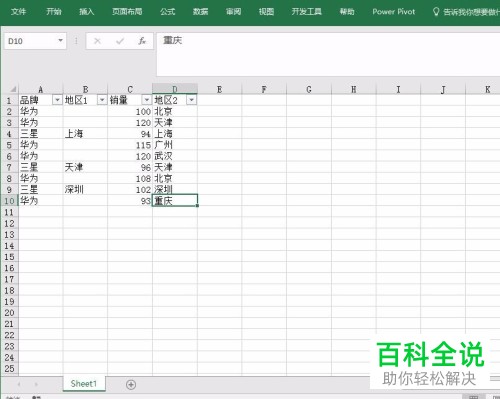
Task: Select column G header
Action: (309, 89)
